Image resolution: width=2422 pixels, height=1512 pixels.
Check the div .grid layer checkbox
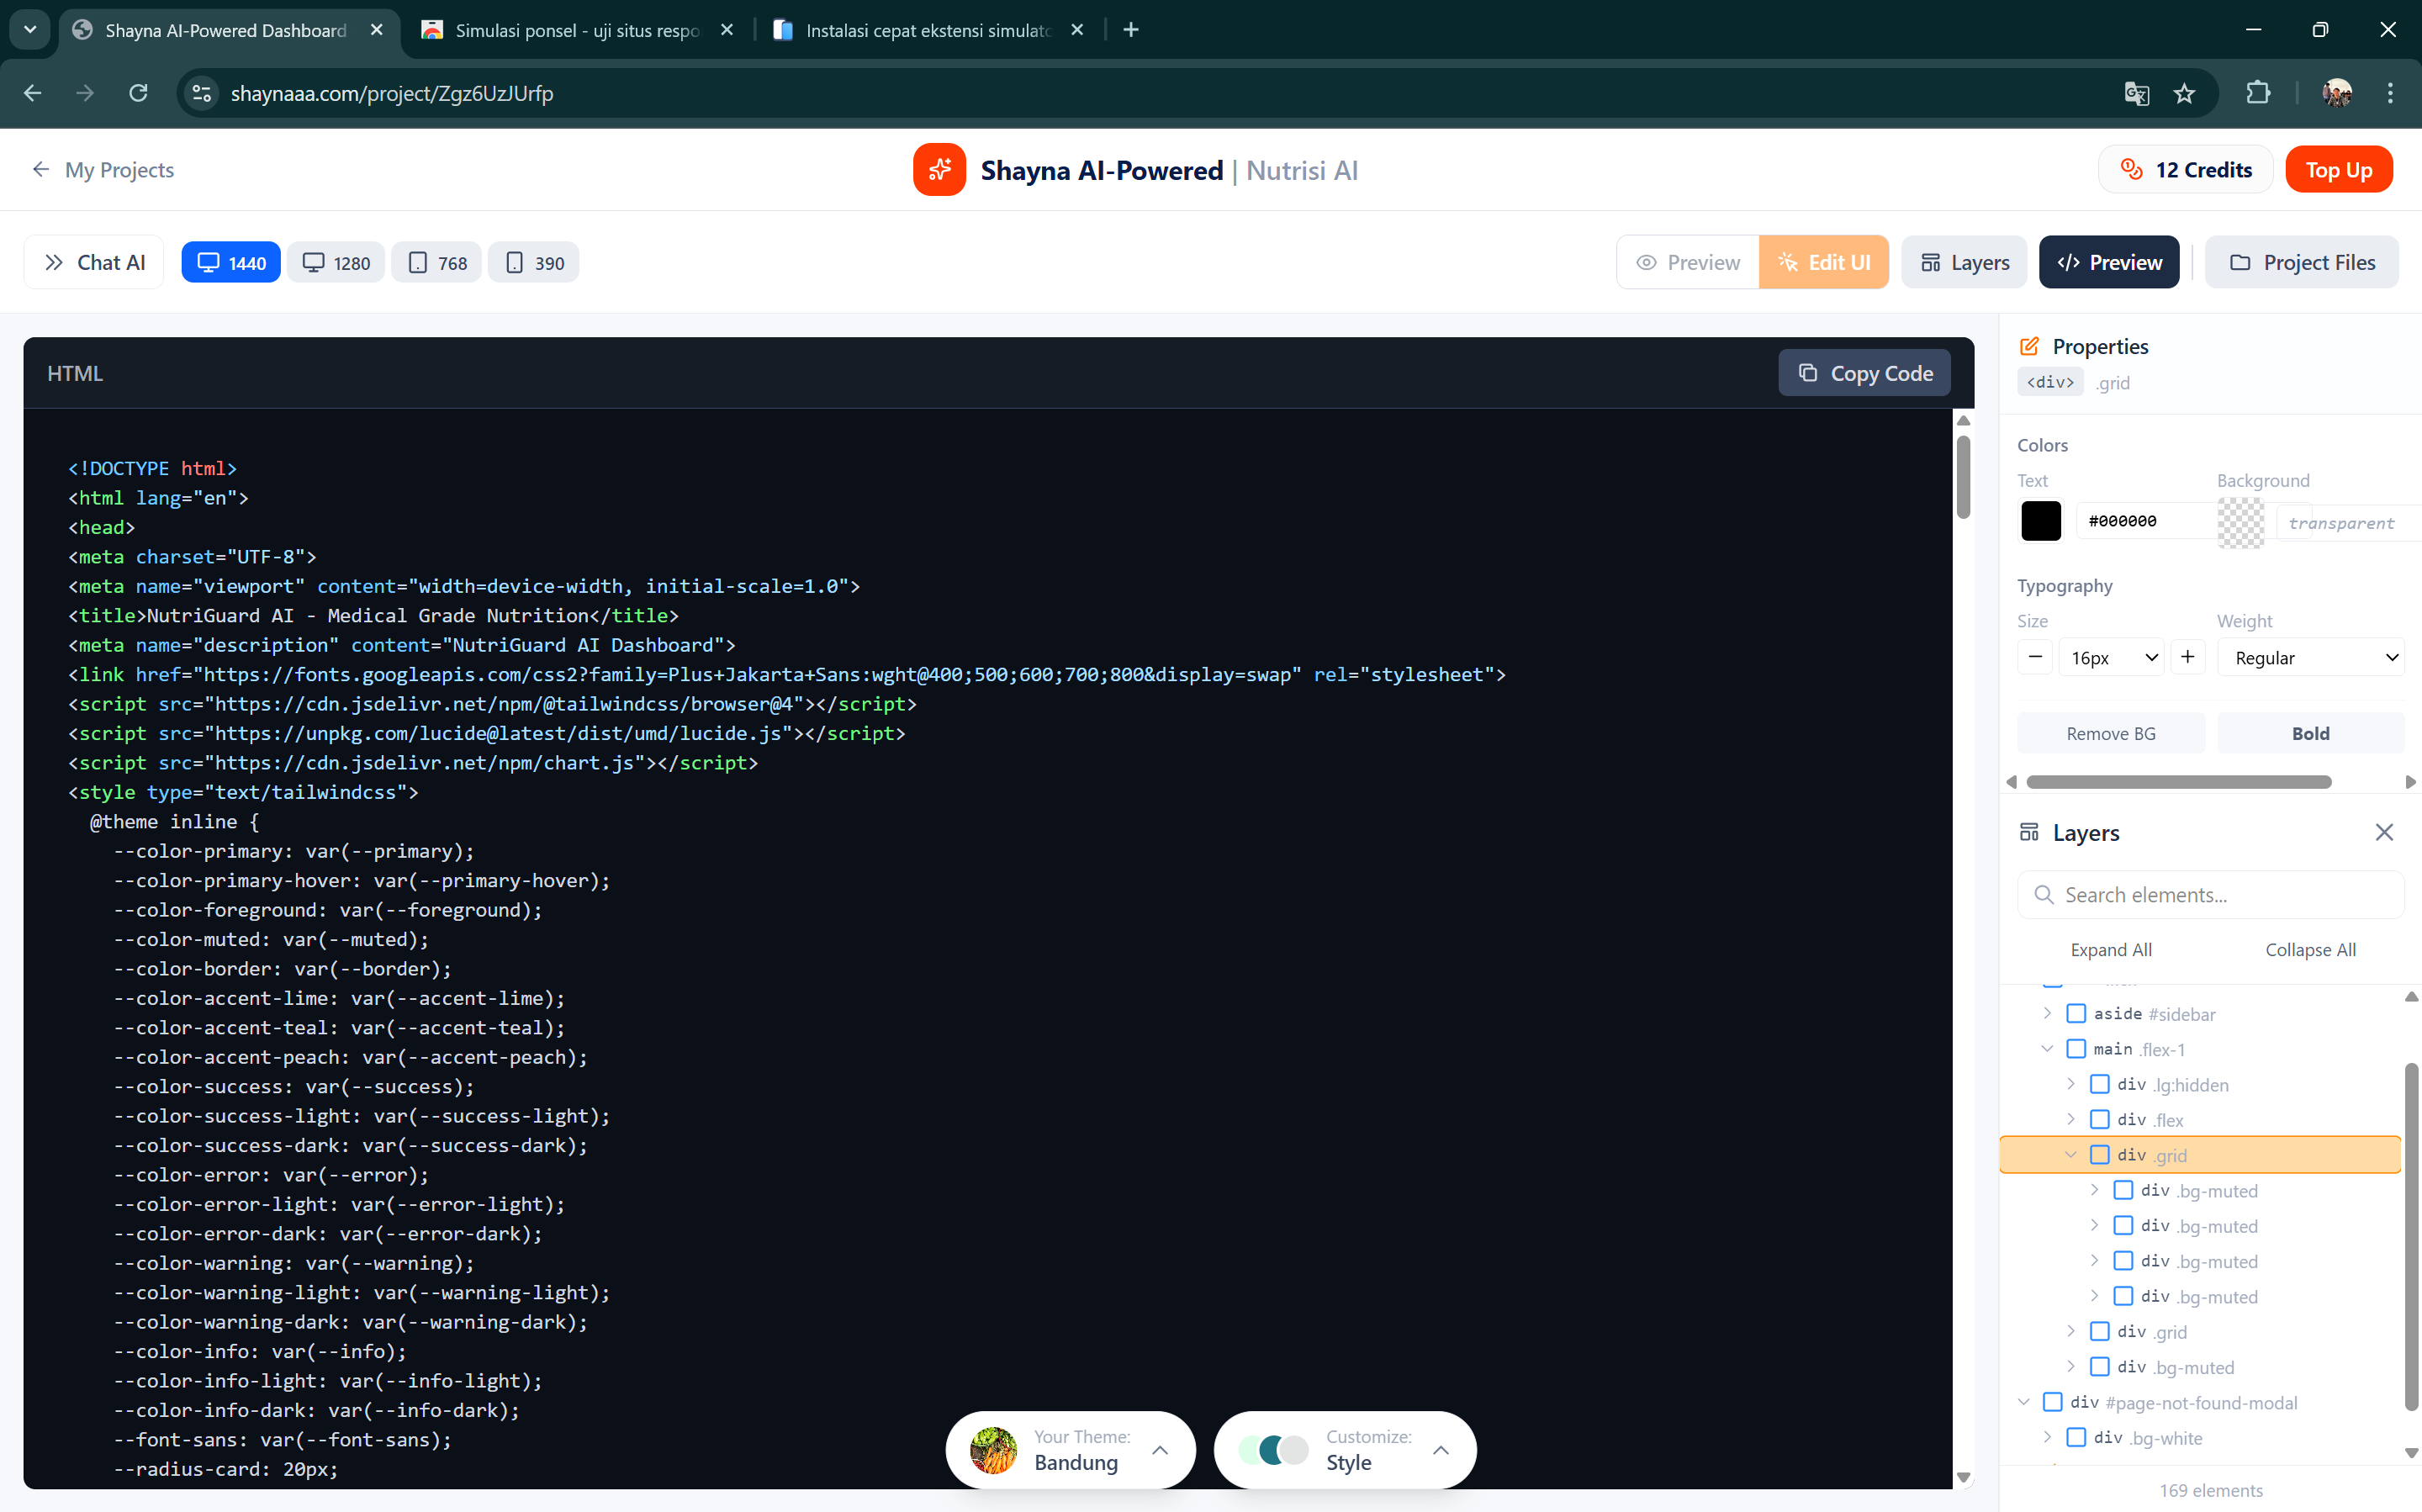(2101, 1154)
